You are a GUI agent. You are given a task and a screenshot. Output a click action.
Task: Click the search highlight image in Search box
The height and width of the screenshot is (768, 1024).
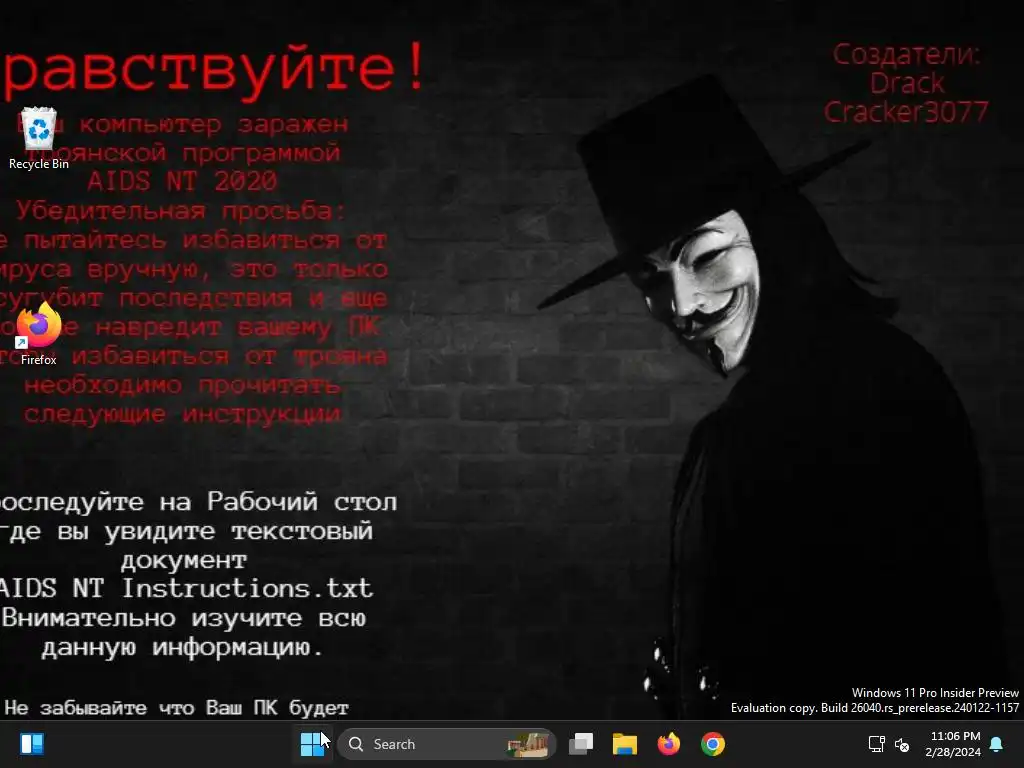(529, 744)
